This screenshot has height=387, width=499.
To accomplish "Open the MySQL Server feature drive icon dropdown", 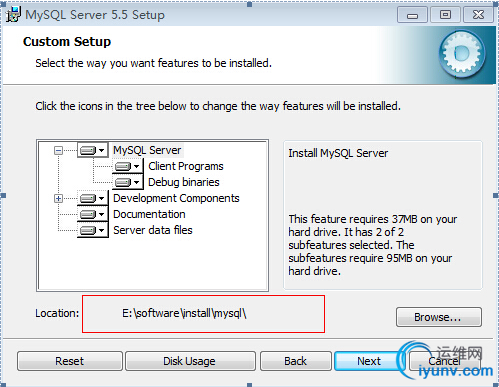I will [x=93, y=150].
